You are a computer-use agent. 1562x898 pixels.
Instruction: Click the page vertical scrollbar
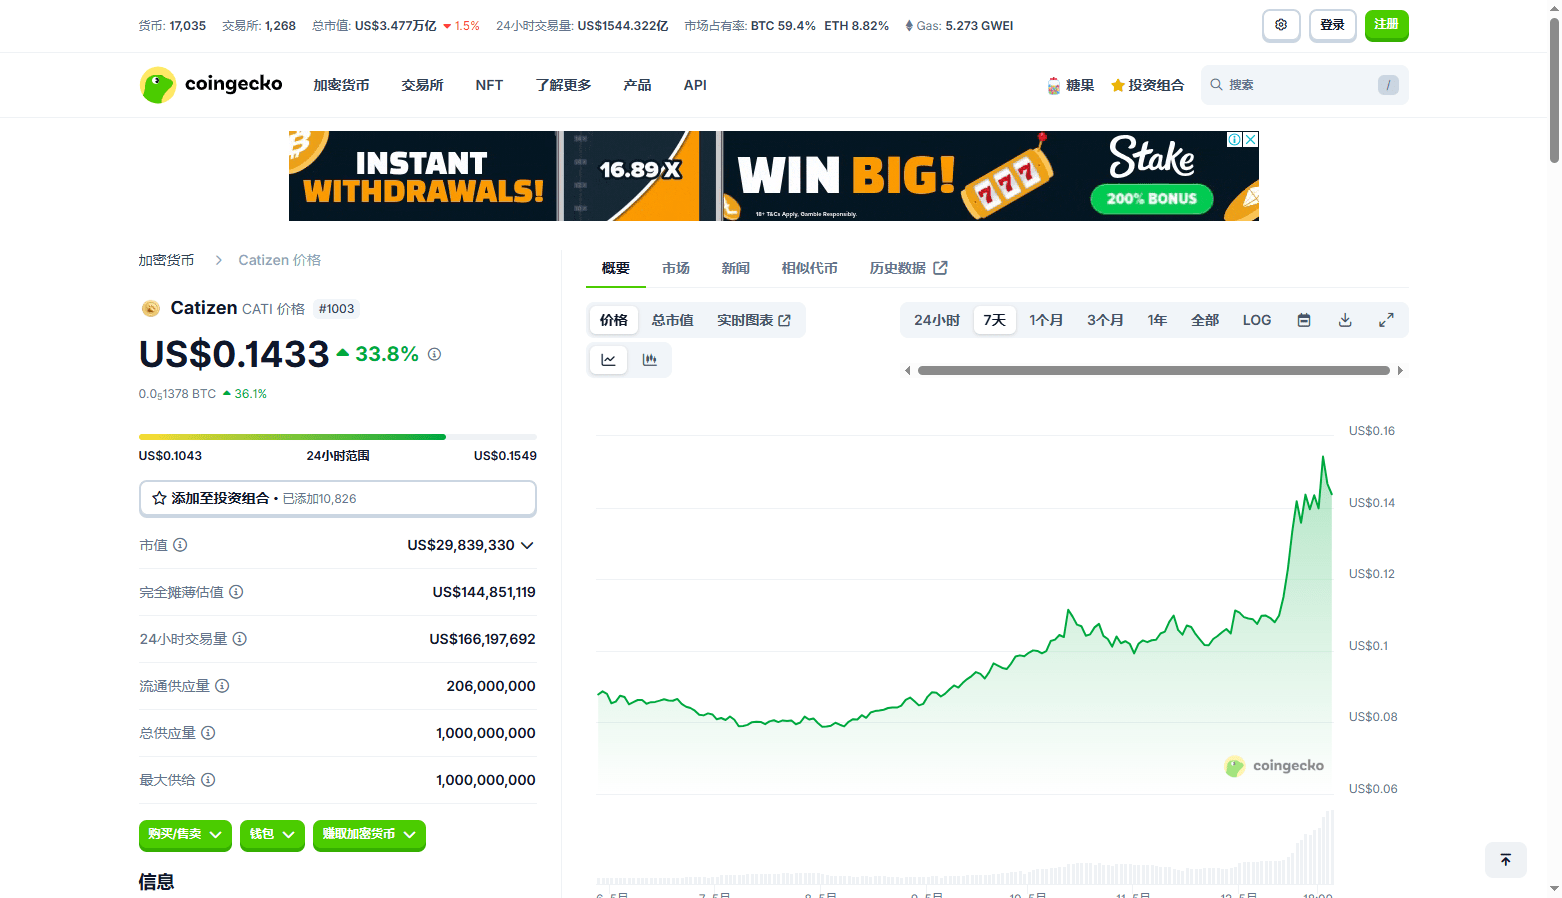coord(1554,90)
